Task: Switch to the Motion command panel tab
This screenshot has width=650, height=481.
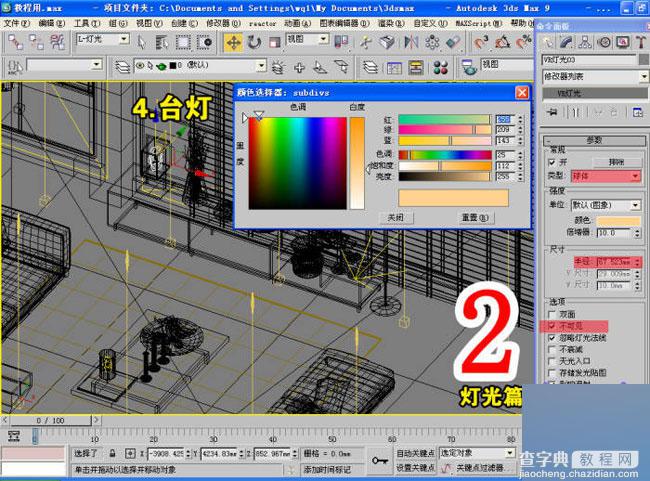Action: 604,42
